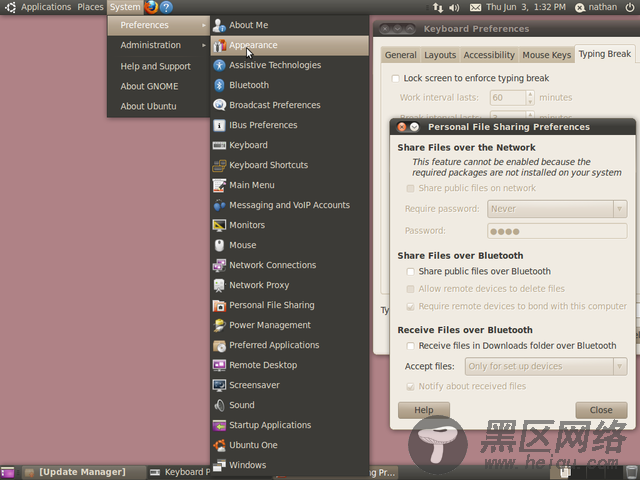
Task: Open the Require password dropdown
Action: pos(557,209)
